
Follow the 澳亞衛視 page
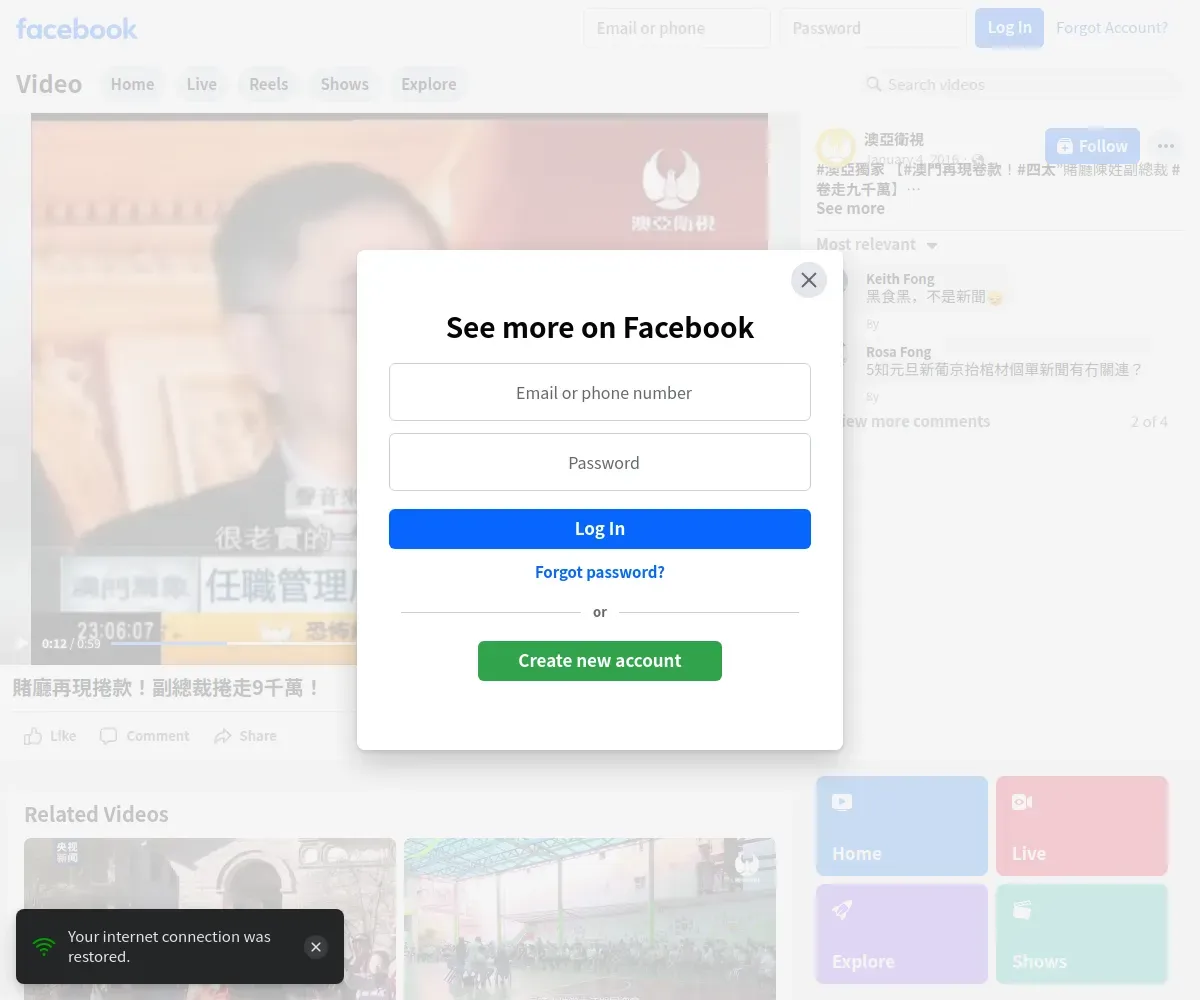[x=1092, y=146]
